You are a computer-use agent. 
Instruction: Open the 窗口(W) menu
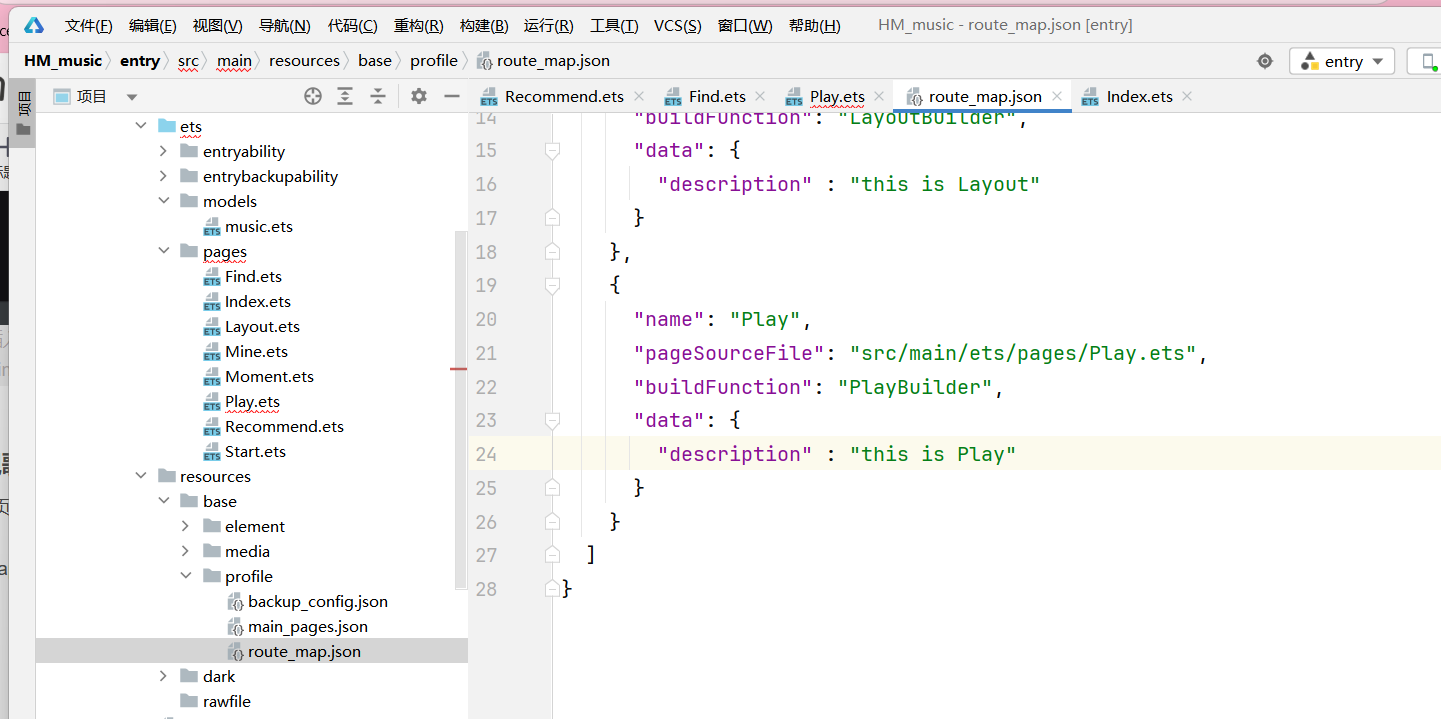pyautogui.click(x=745, y=25)
